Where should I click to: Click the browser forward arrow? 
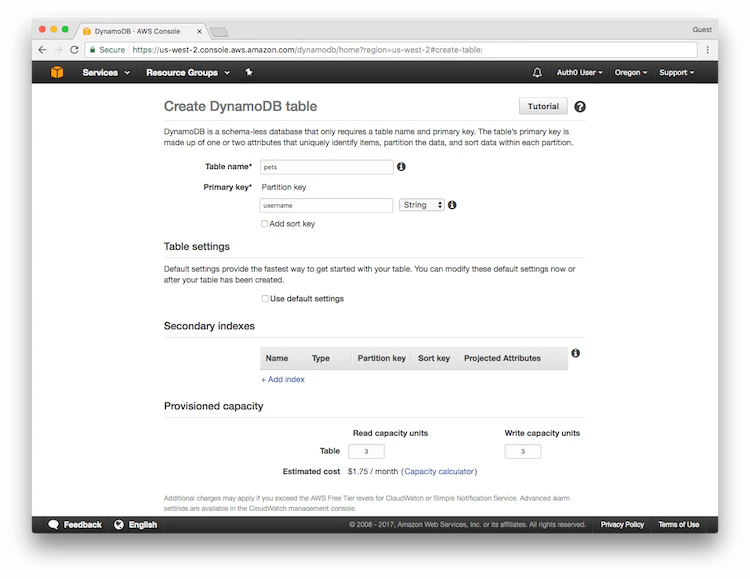[x=58, y=50]
